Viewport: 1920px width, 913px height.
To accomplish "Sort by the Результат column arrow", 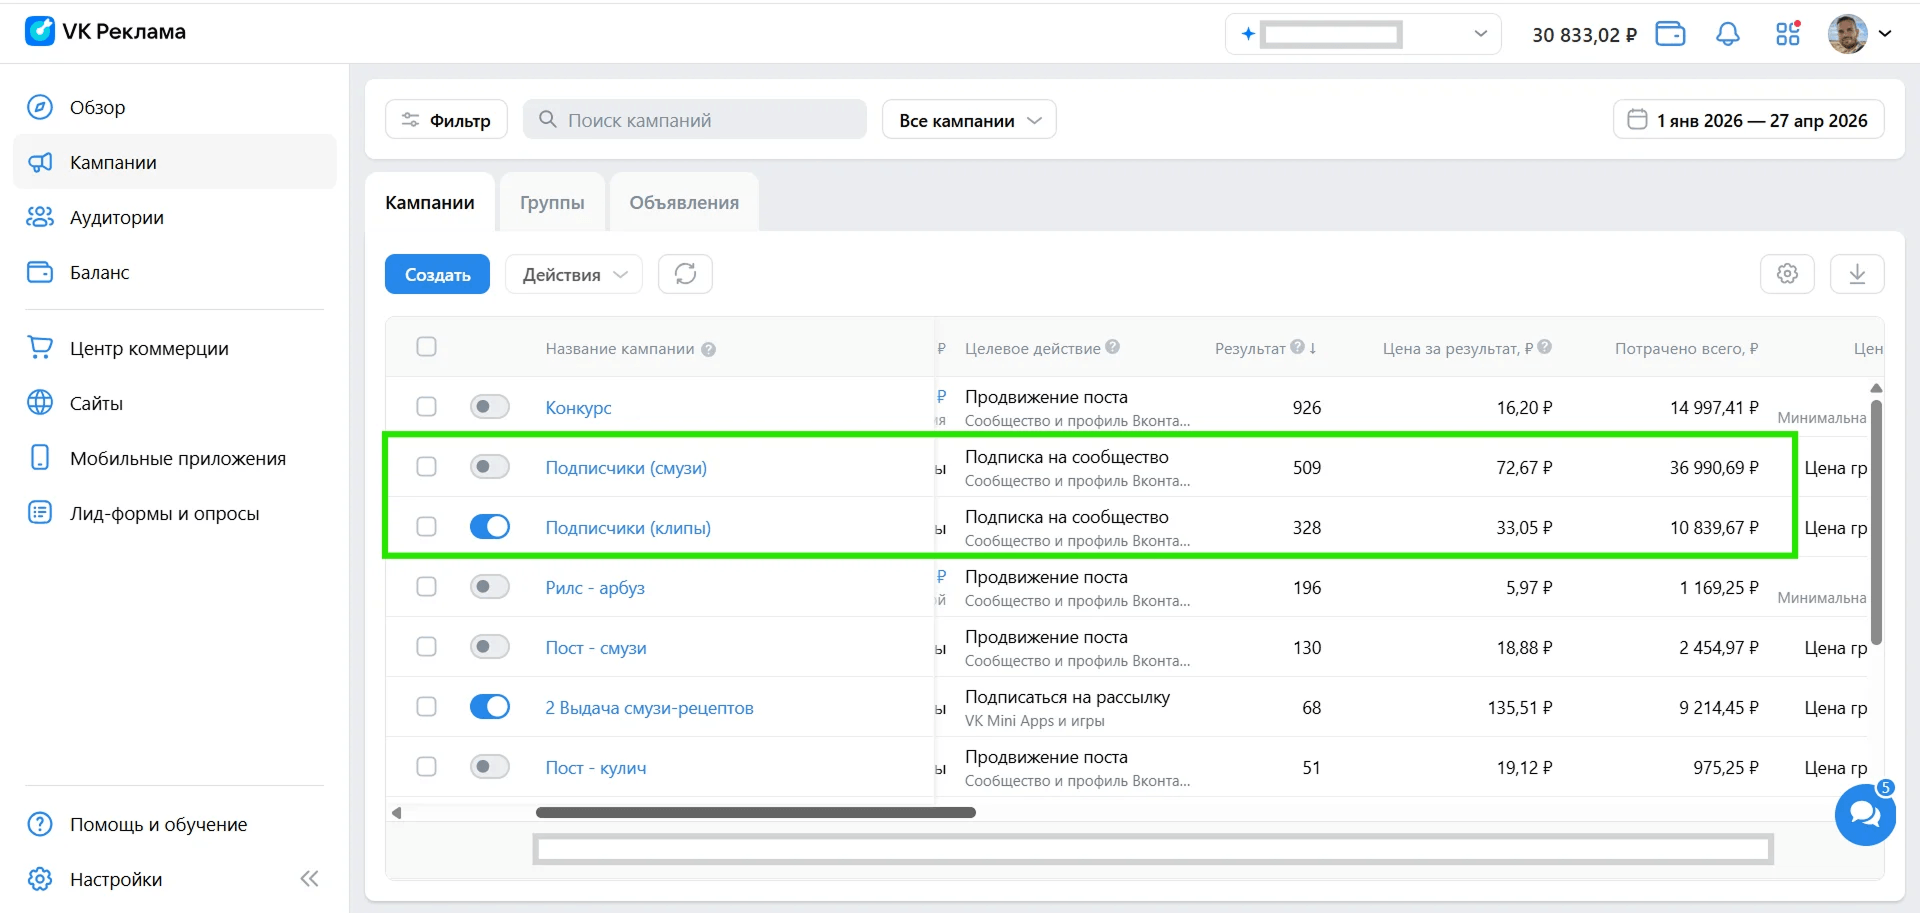I will coord(1312,348).
